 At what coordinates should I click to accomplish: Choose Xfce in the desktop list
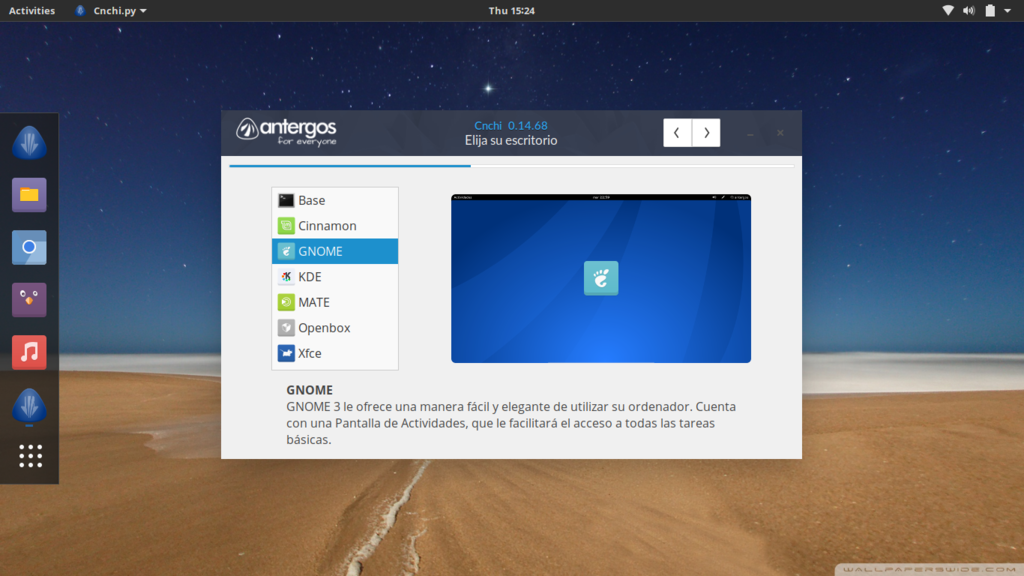tap(335, 353)
